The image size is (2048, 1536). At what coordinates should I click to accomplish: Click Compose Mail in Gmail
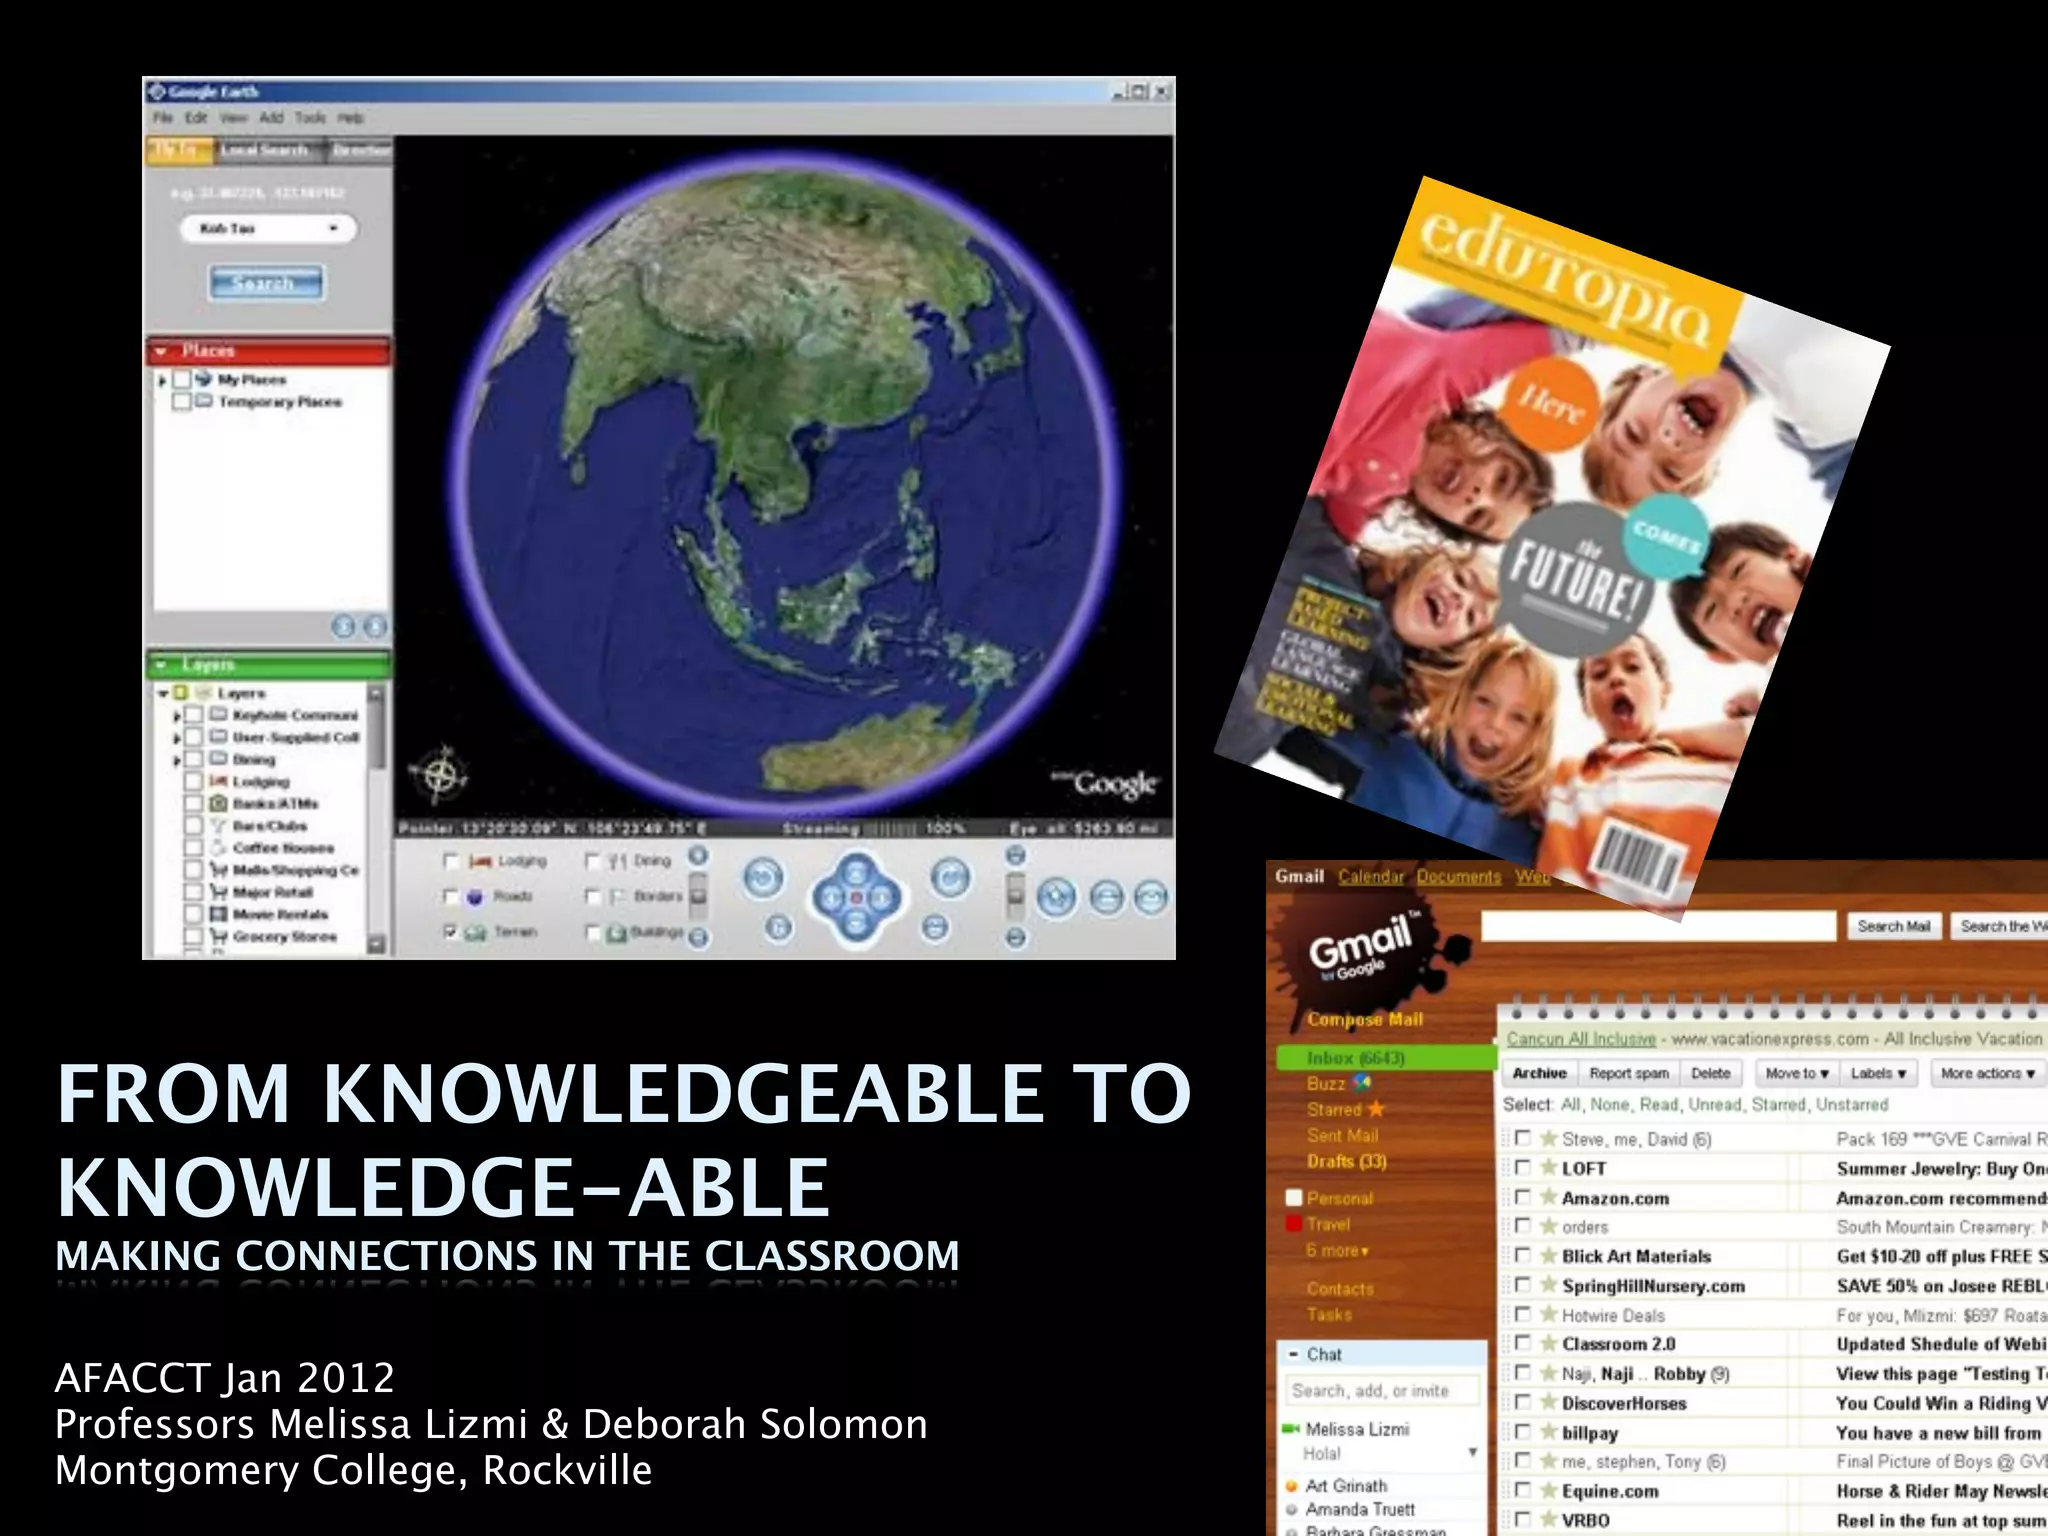(1364, 1019)
